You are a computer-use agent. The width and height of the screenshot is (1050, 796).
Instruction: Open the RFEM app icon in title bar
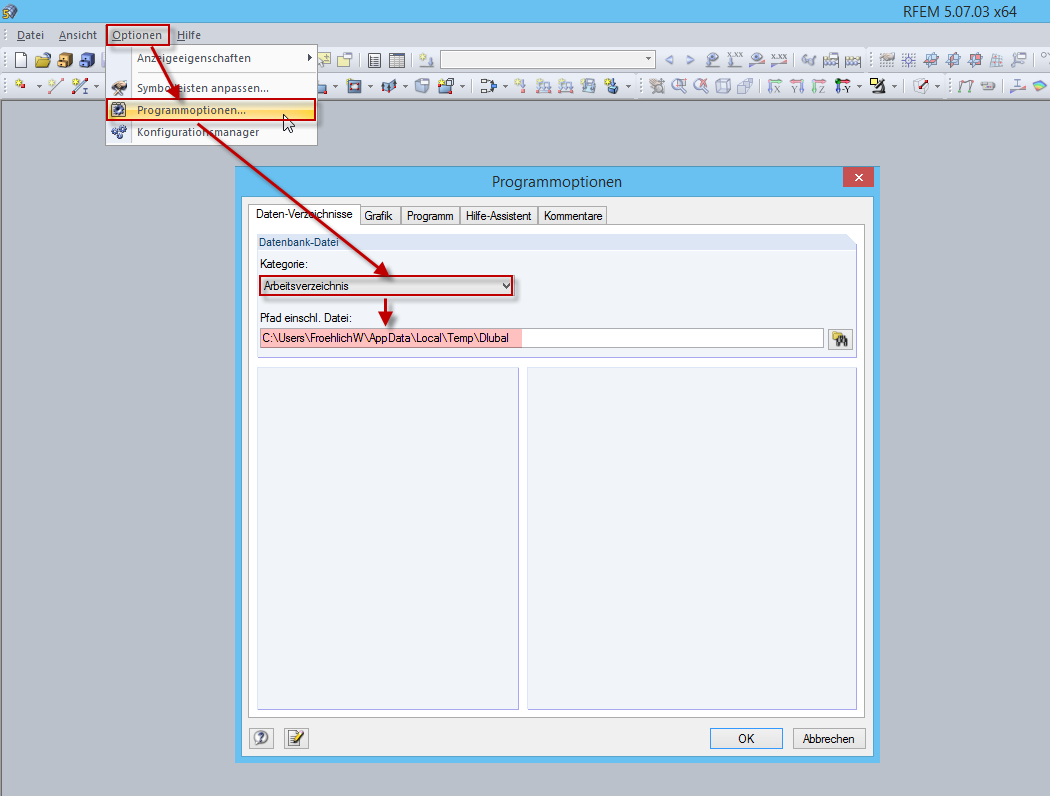tap(9, 11)
